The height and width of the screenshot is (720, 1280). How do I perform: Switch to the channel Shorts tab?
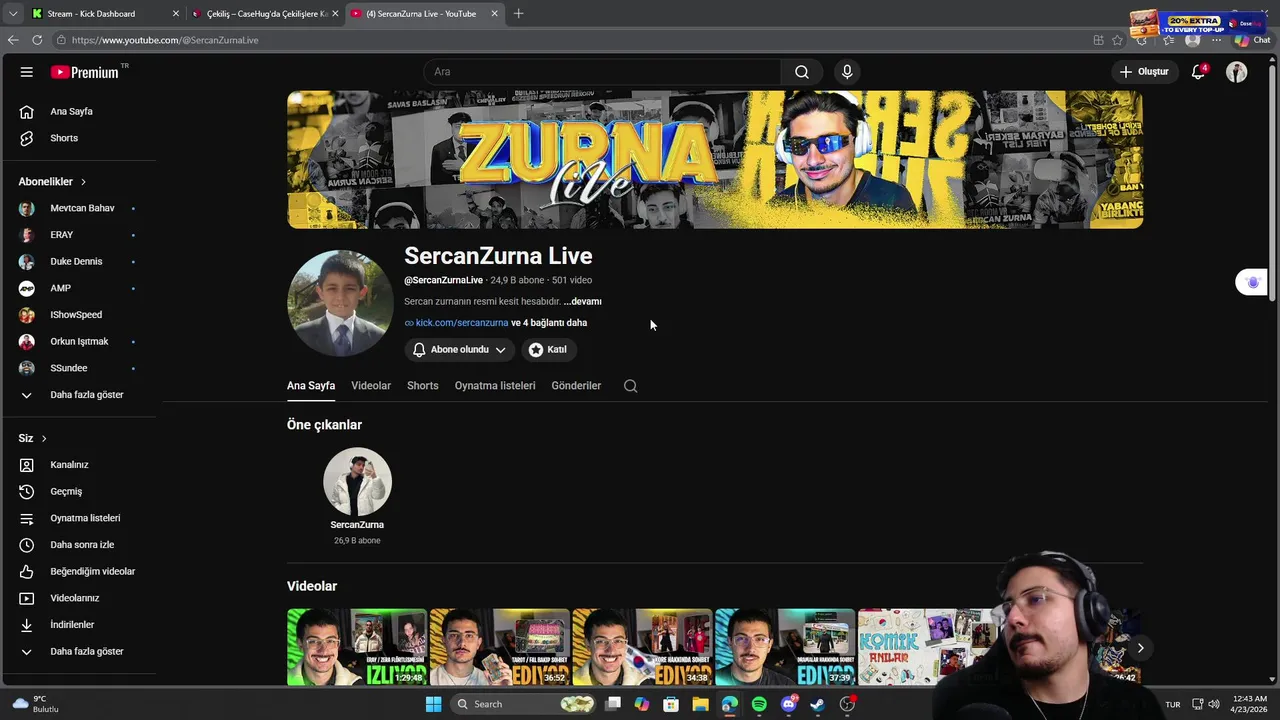423,385
